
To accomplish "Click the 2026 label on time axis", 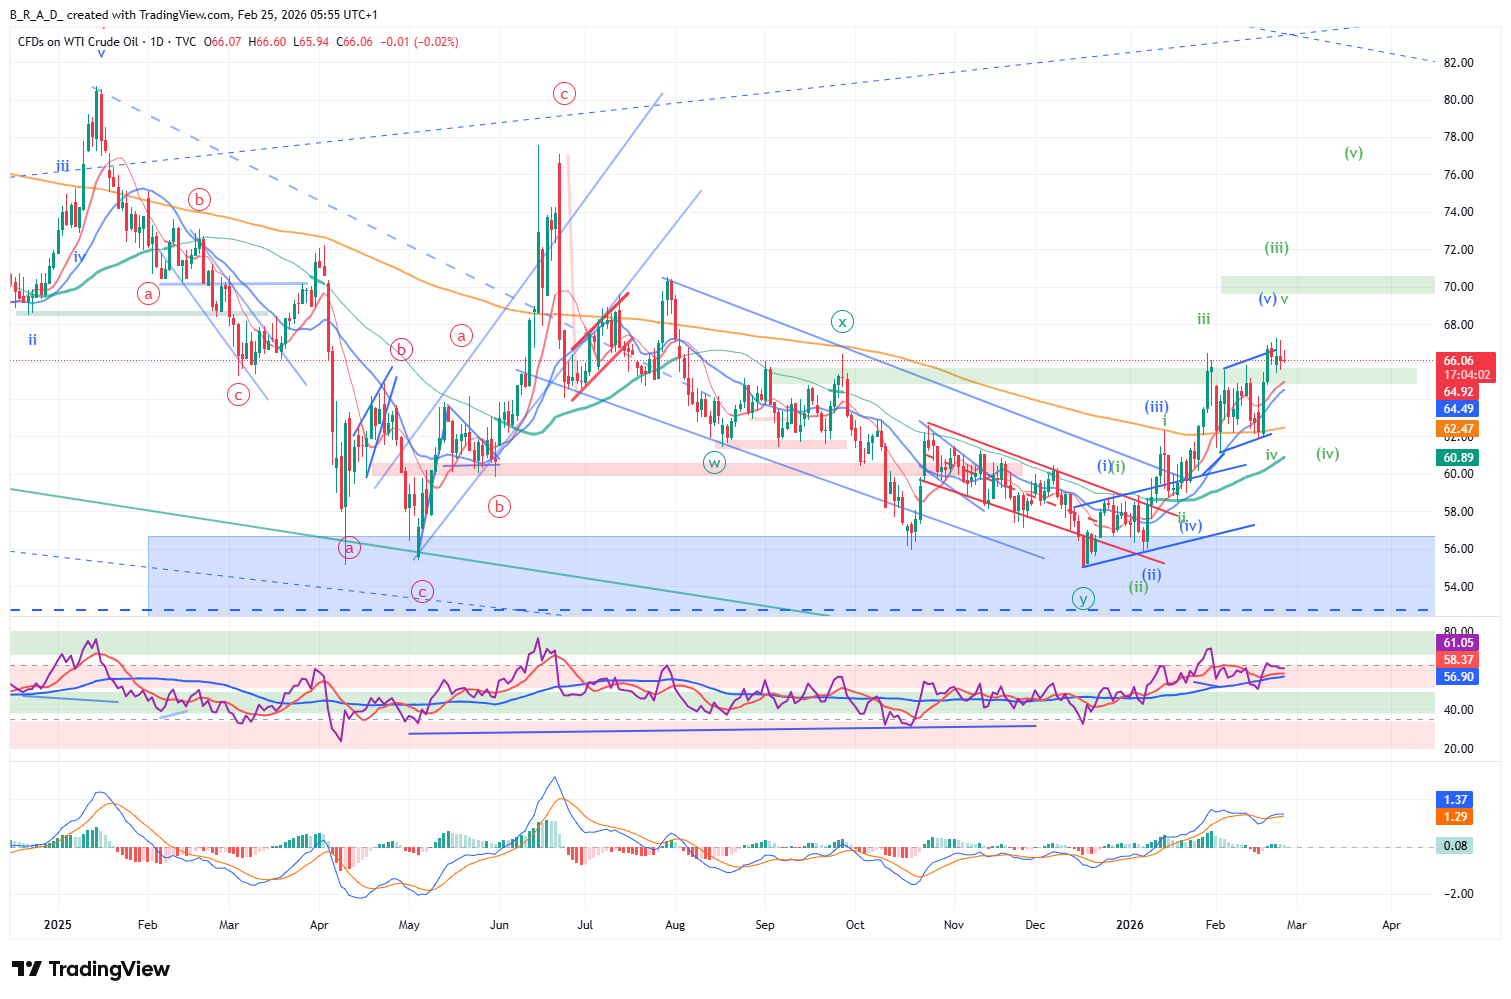I will click(1130, 925).
